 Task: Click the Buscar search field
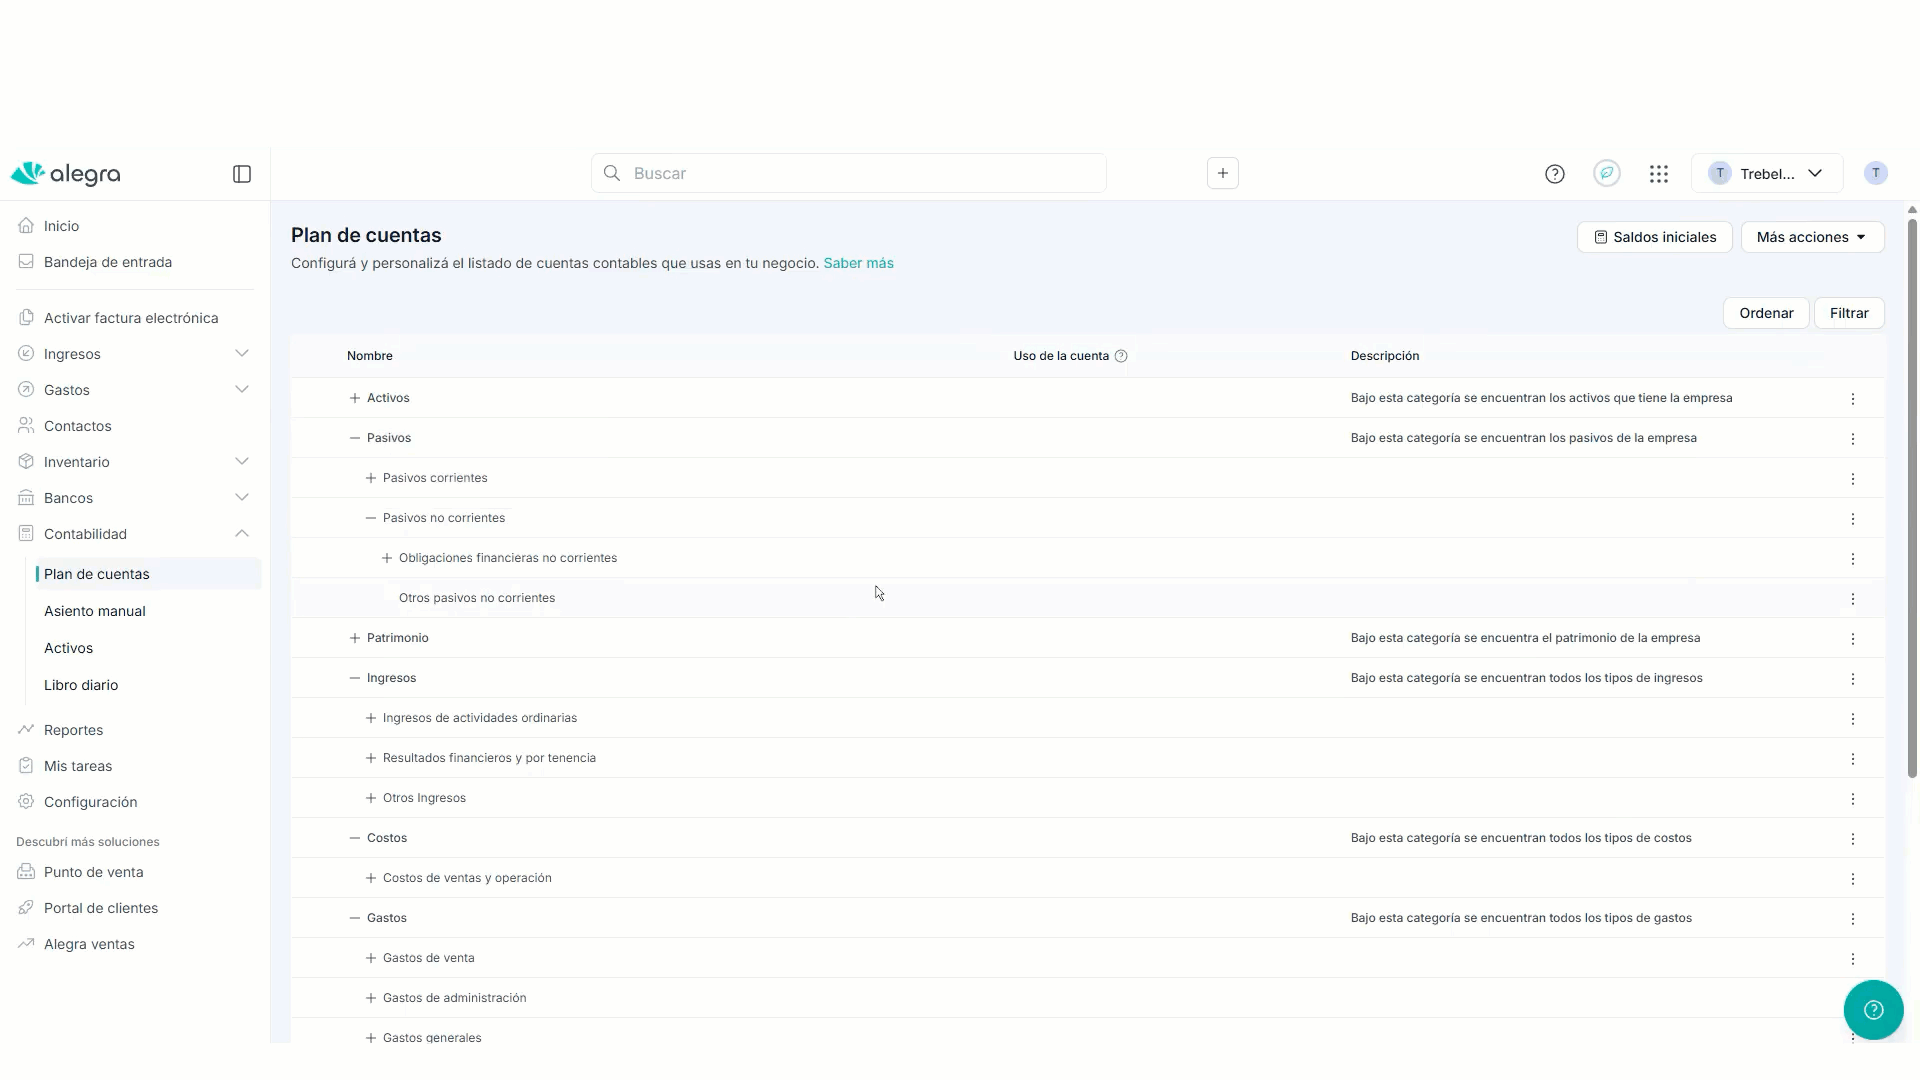point(848,173)
